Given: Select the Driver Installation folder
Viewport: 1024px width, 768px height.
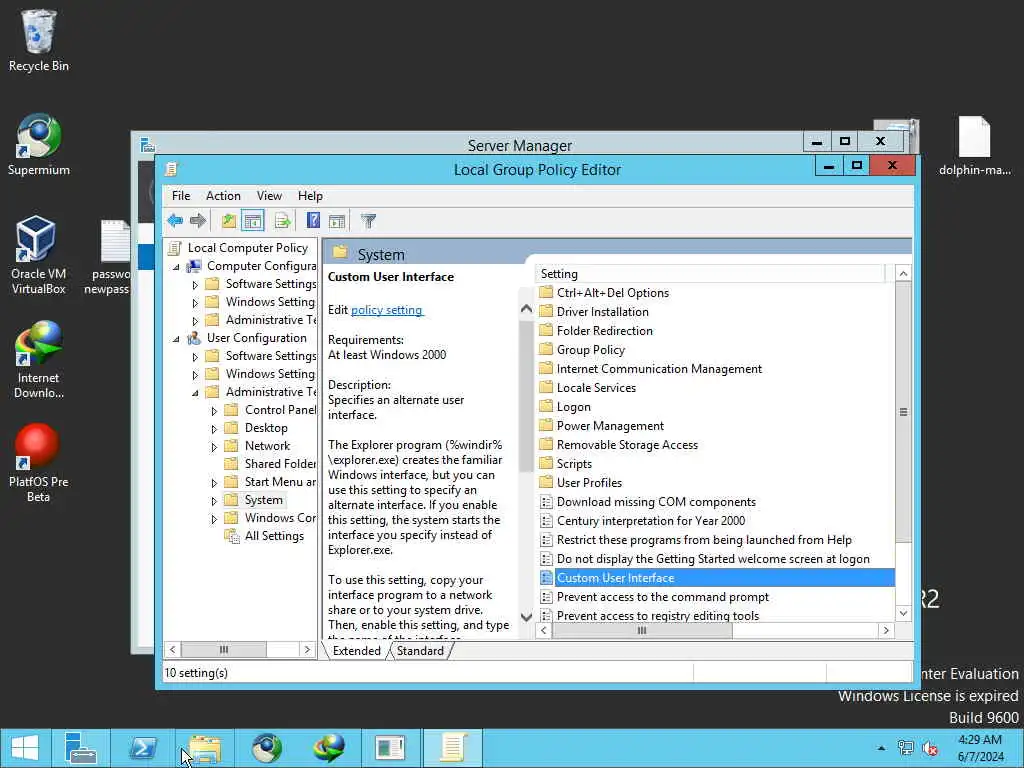Looking at the screenshot, I should coord(602,312).
